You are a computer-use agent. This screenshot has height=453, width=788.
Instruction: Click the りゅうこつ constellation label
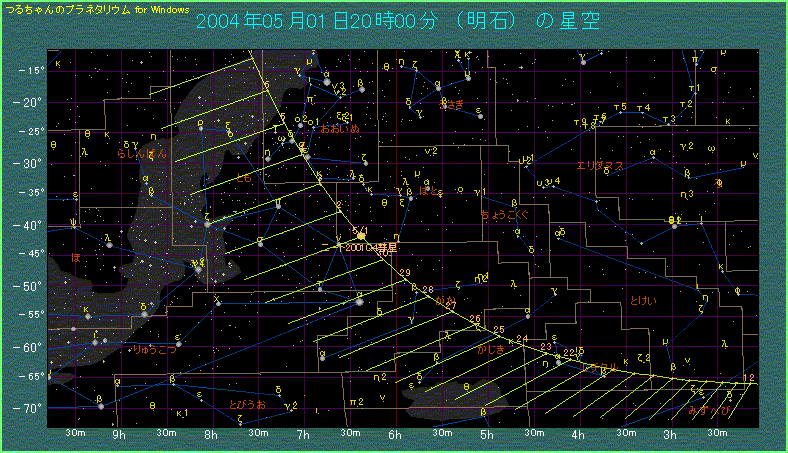tap(154, 350)
